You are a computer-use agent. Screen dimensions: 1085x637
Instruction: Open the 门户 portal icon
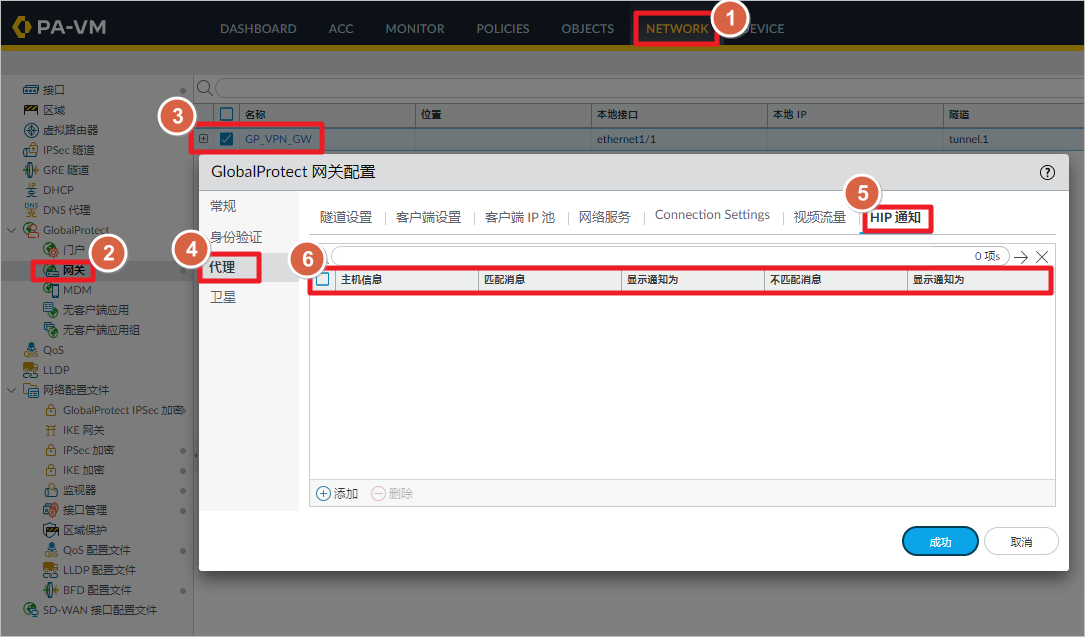pos(51,250)
